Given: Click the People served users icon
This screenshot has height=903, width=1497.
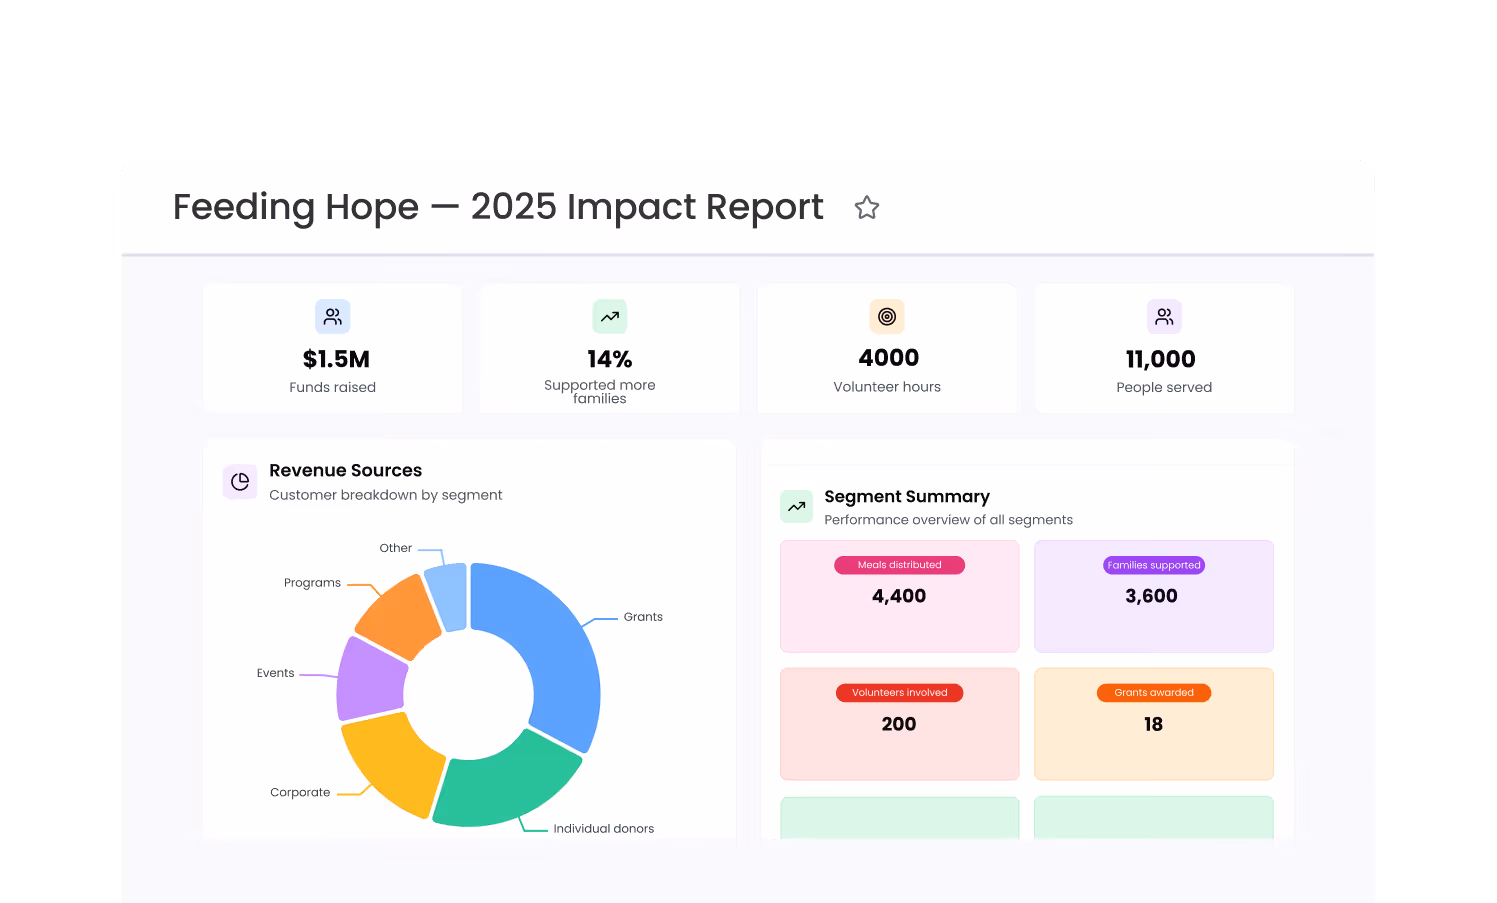Looking at the screenshot, I should (1164, 316).
